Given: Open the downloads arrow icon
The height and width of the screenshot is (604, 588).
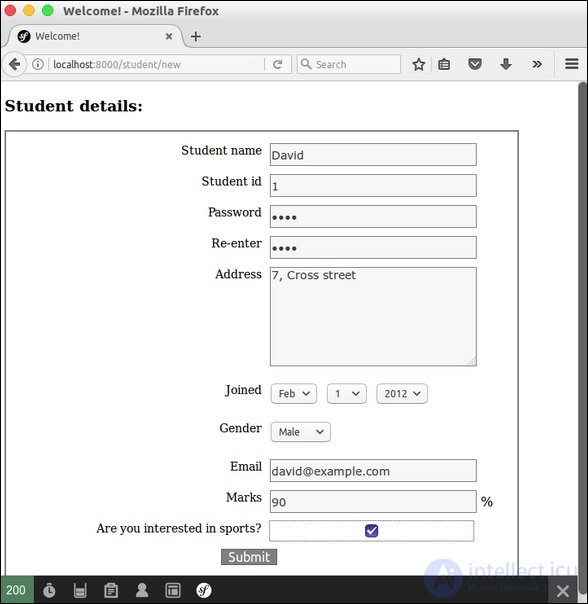Looking at the screenshot, I should pos(506,64).
